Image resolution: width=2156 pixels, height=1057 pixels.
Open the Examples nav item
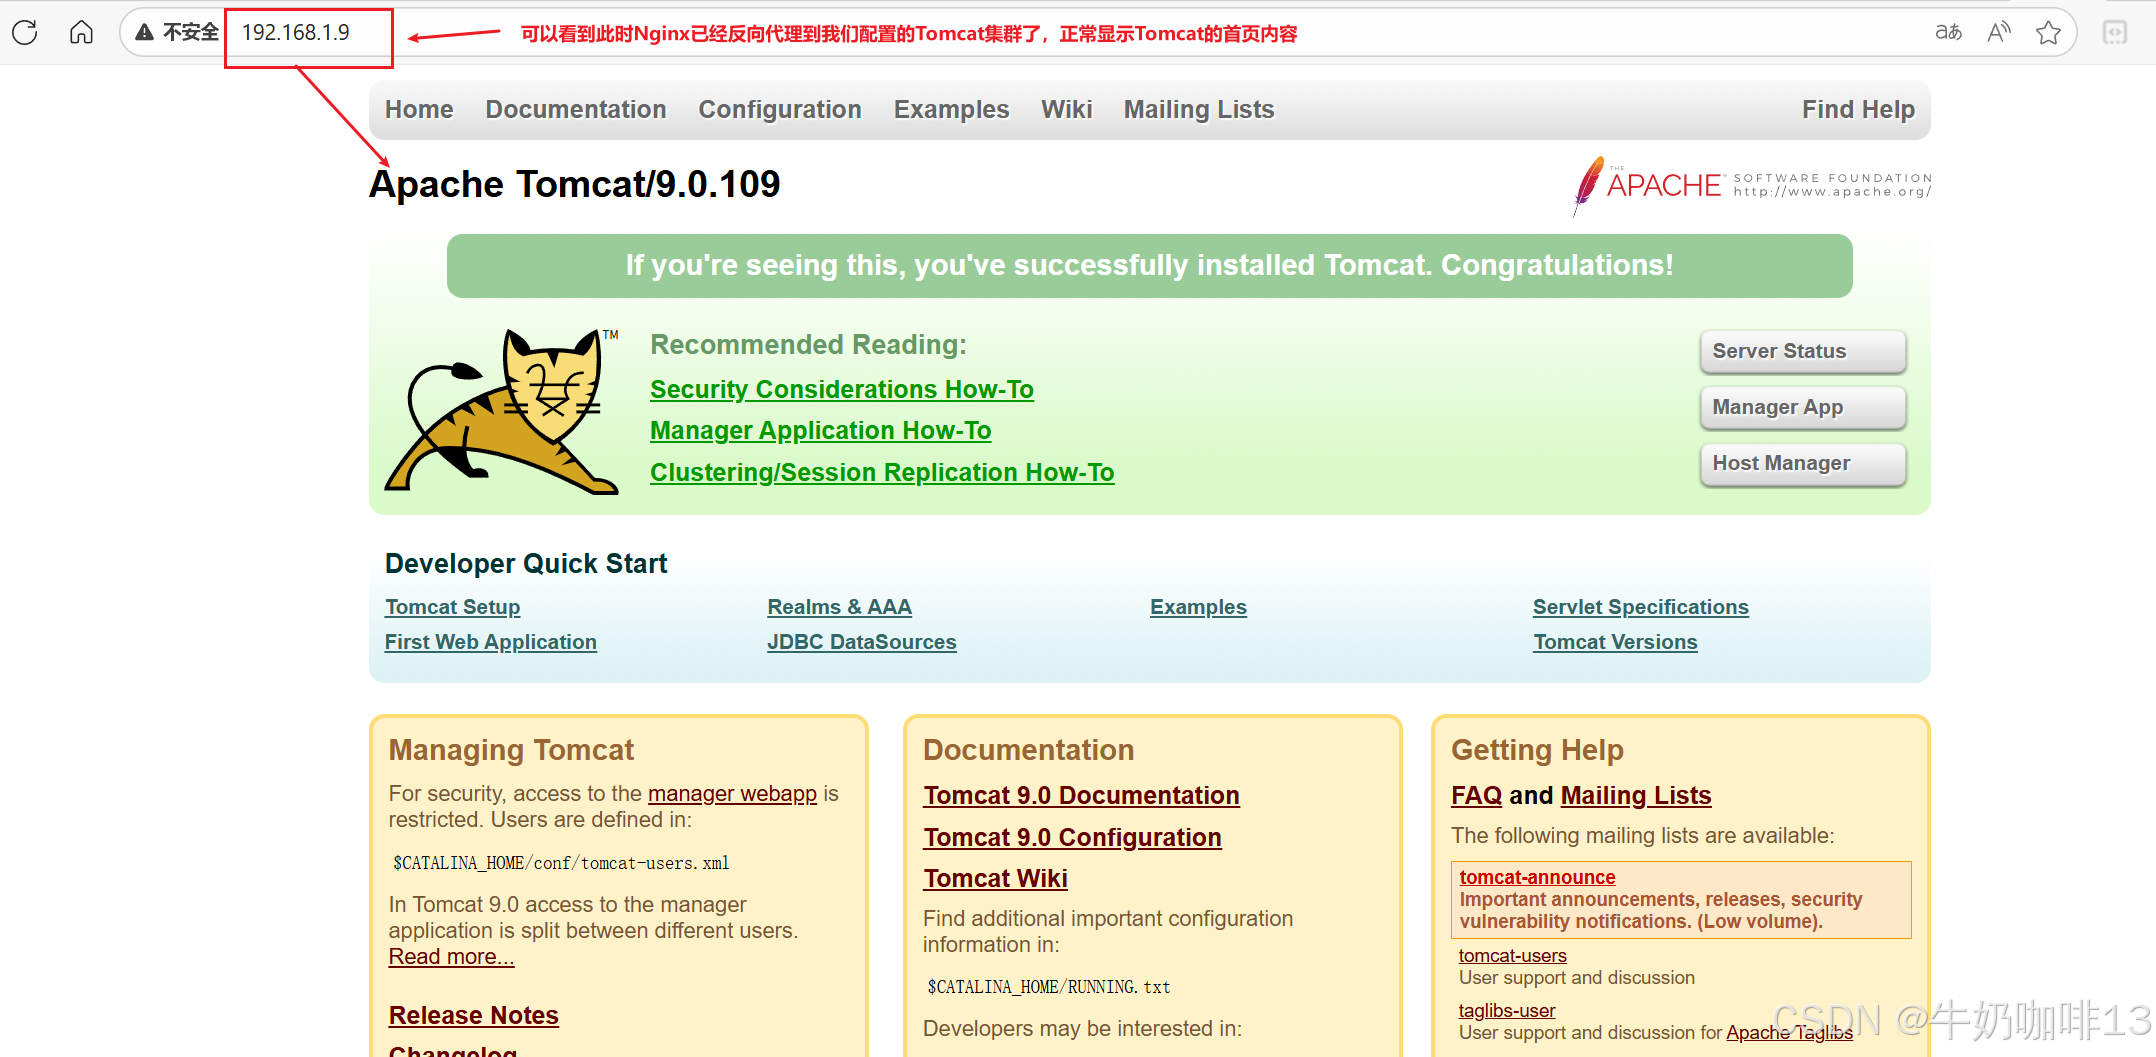pos(951,109)
